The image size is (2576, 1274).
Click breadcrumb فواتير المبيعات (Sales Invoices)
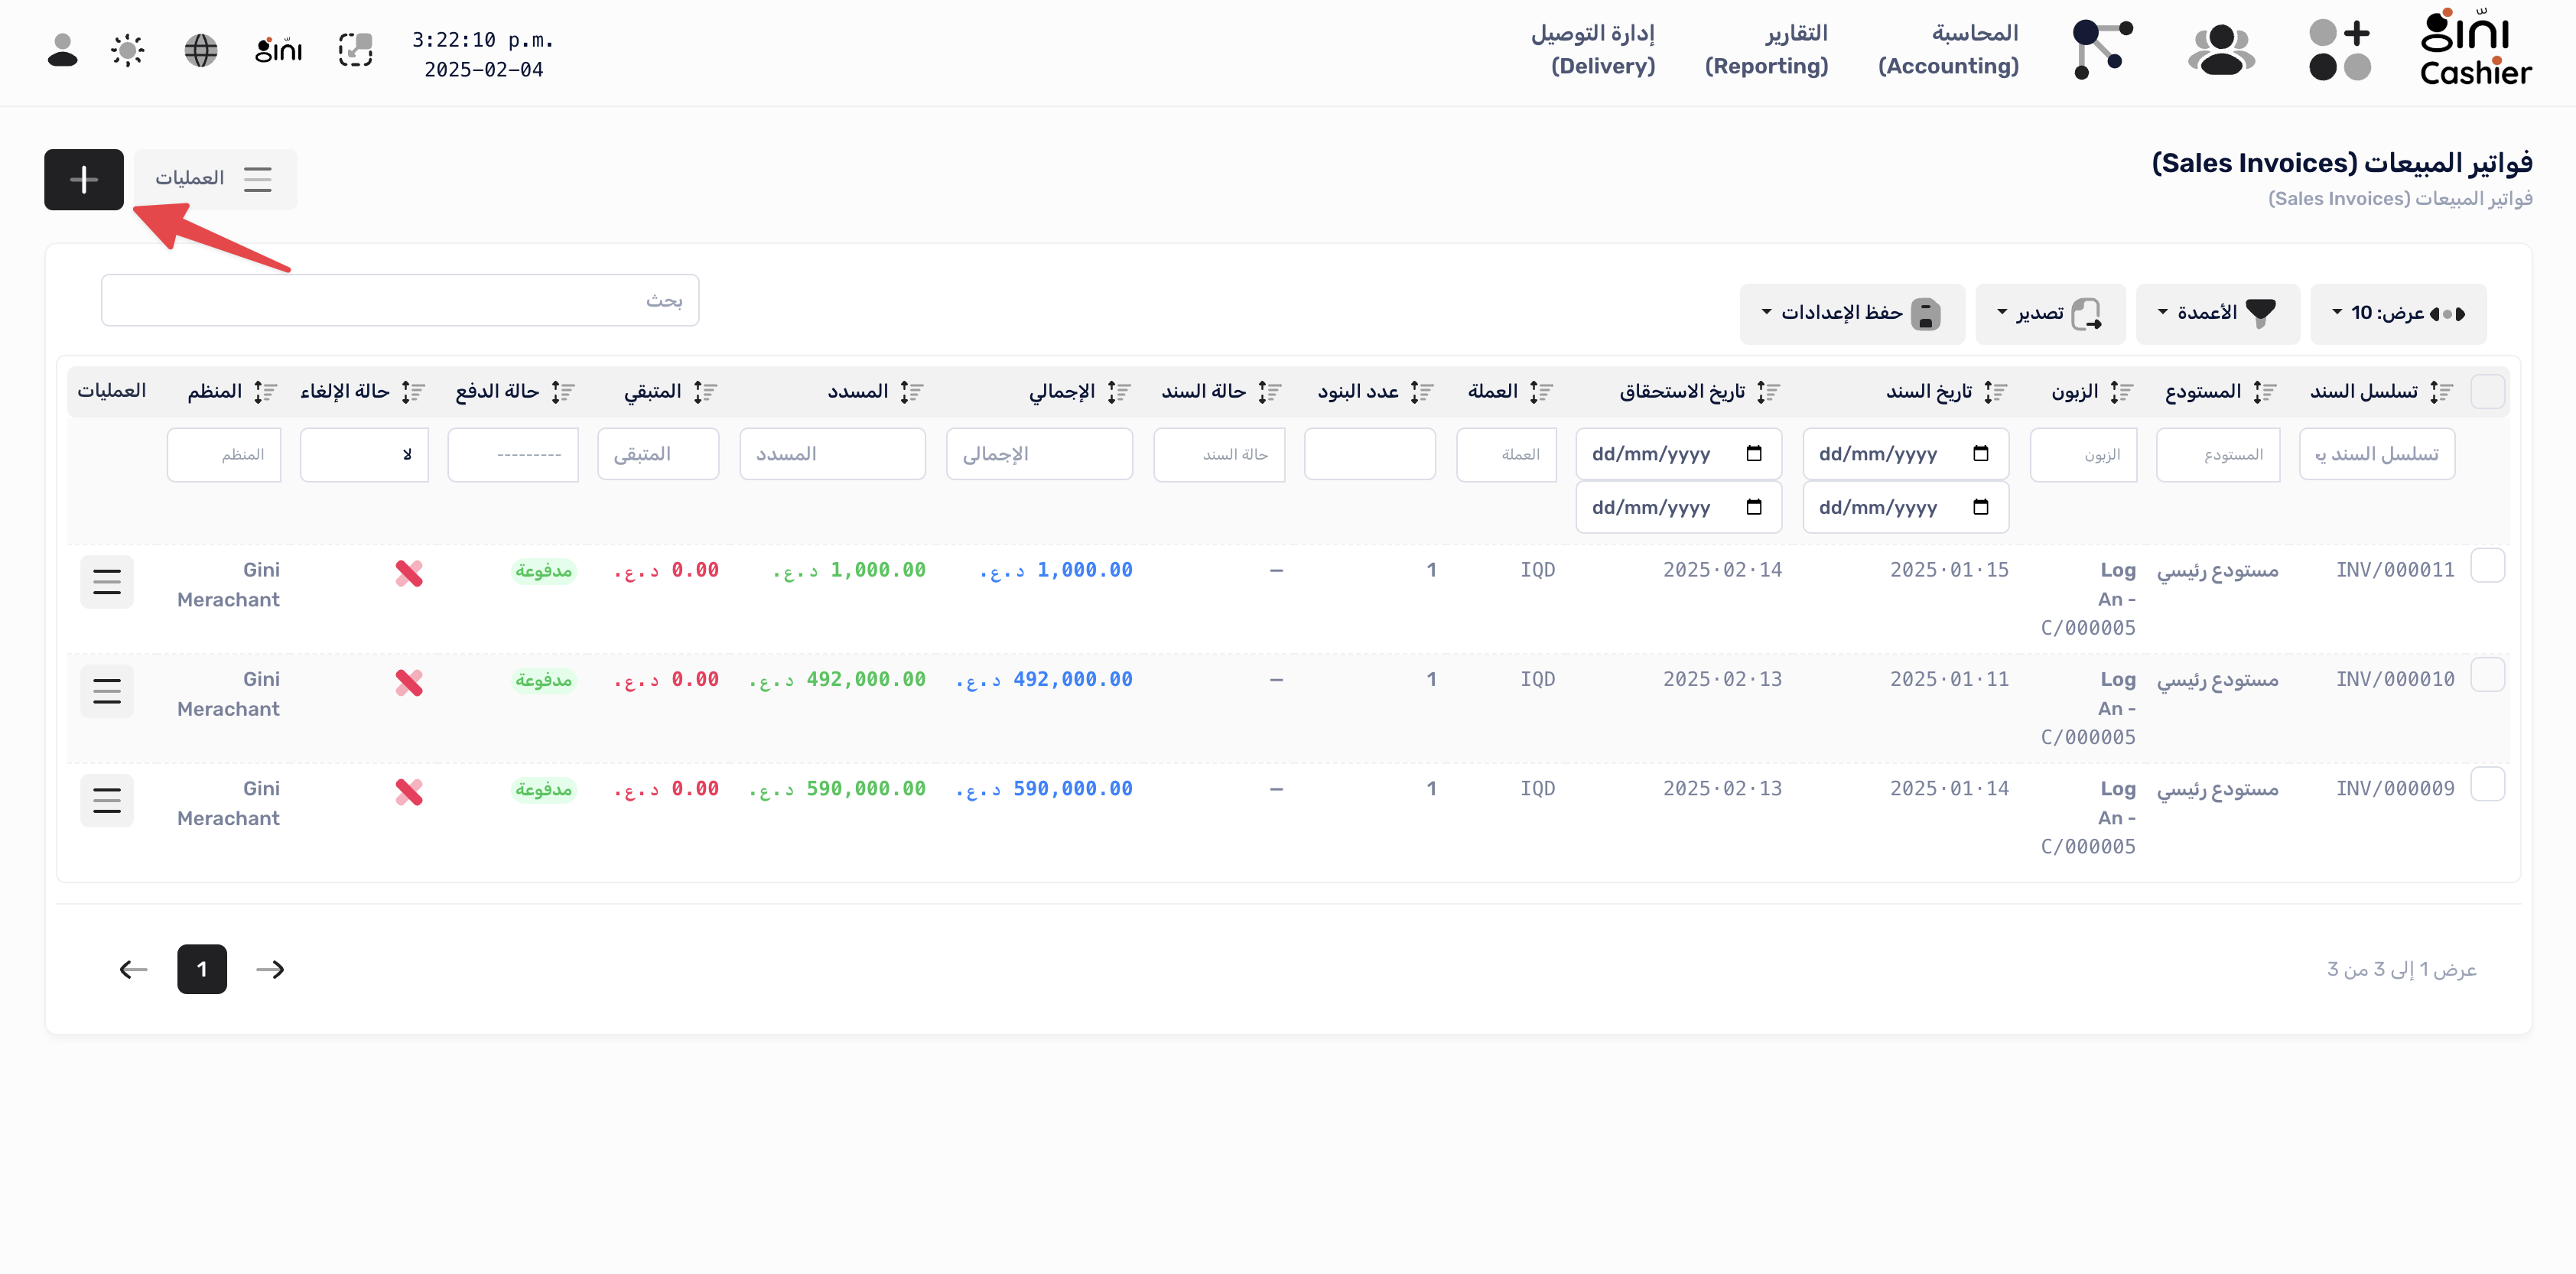(2400, 198)
